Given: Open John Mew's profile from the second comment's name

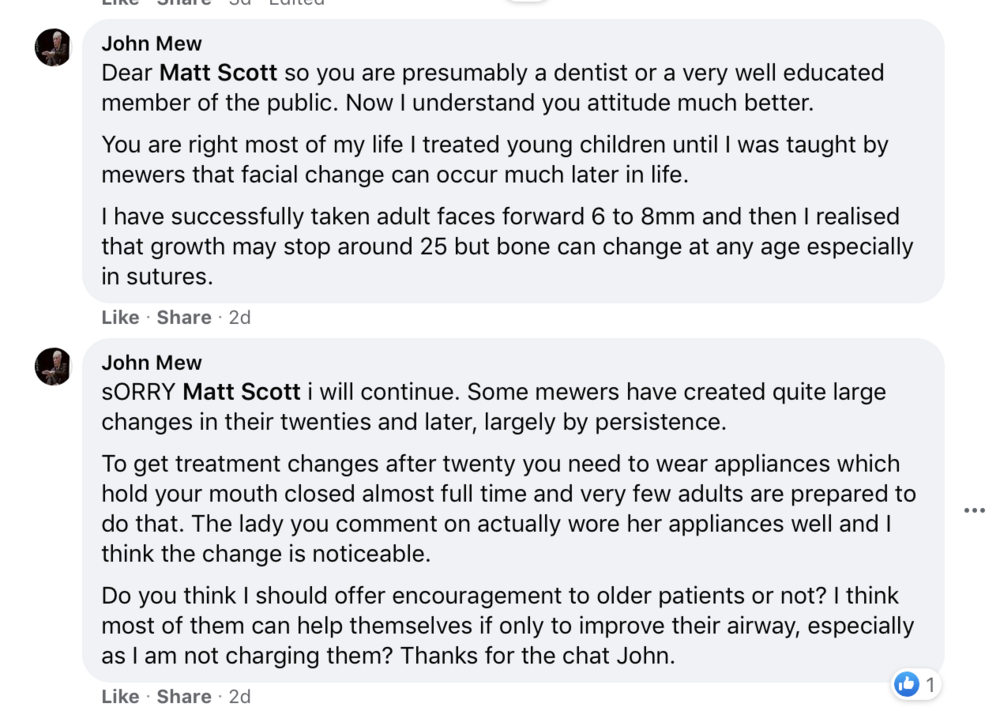Looking at the screenshot, I should (152, 362).
